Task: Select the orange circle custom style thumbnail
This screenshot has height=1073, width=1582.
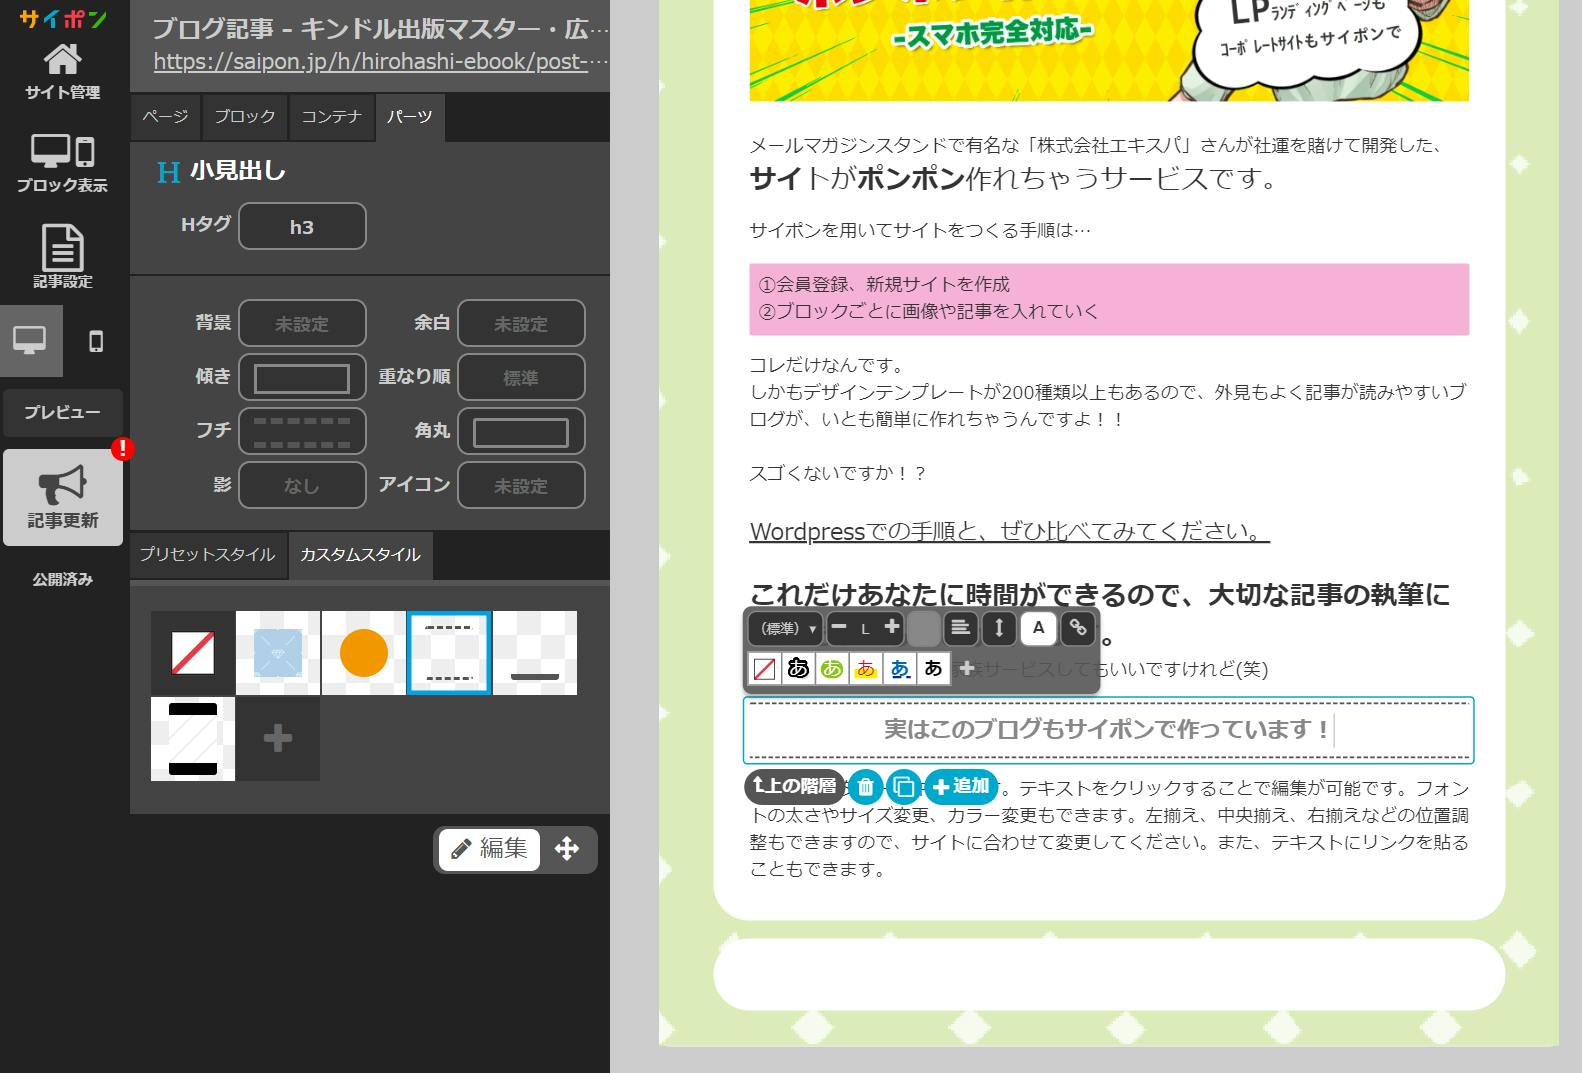Action: pos(363,653)
